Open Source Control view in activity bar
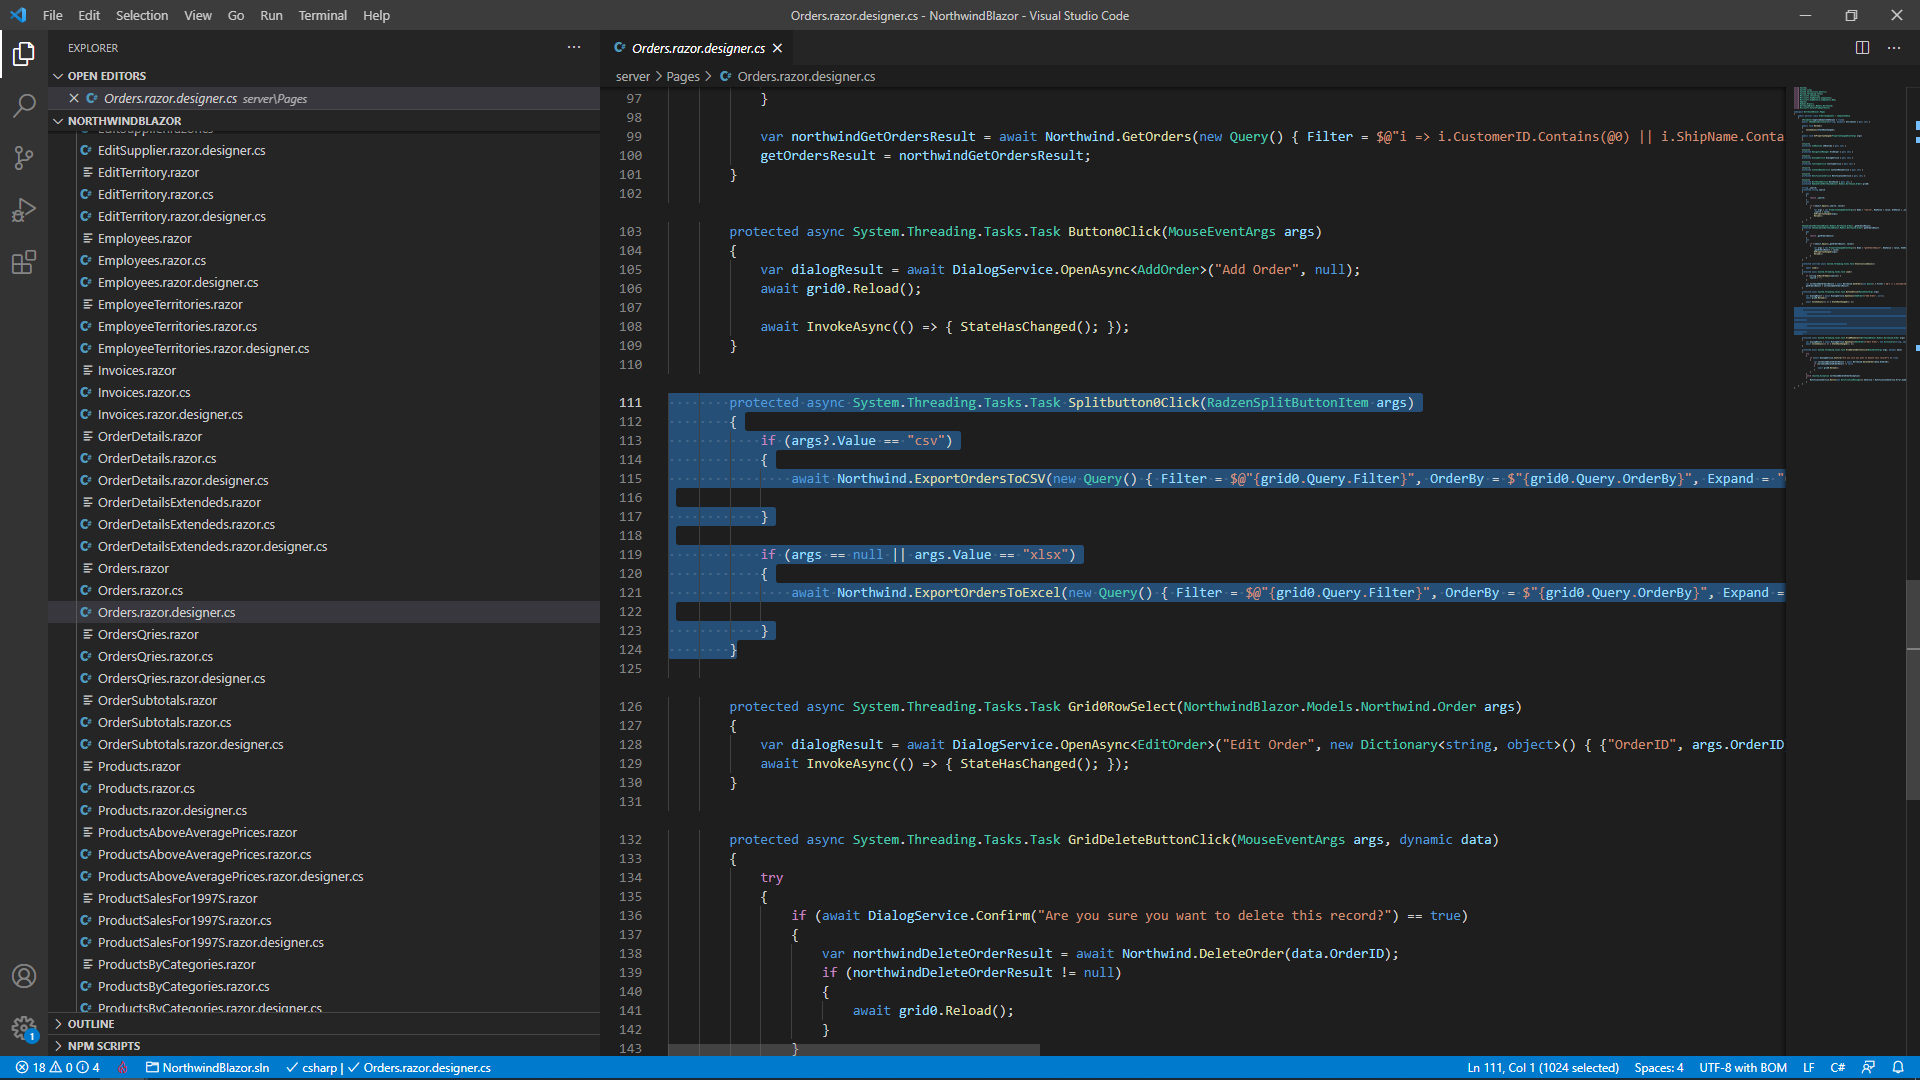Screen dimensions: 1920x1080 (x=24, y=158)
